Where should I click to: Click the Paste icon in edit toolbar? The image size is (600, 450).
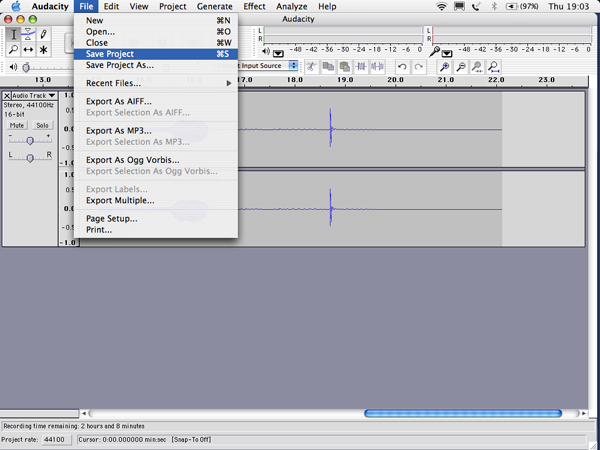(x=345, y=67)
